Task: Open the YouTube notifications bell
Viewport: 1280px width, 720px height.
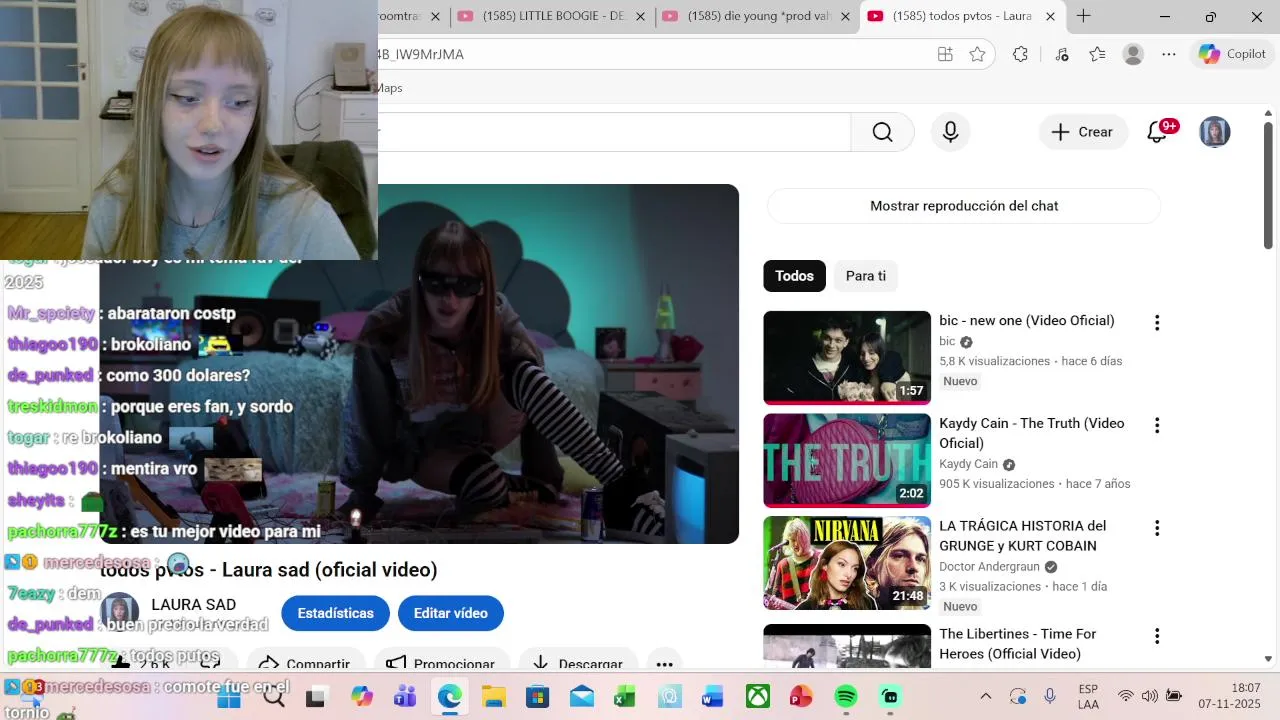Action: (x=1157, y=132)
